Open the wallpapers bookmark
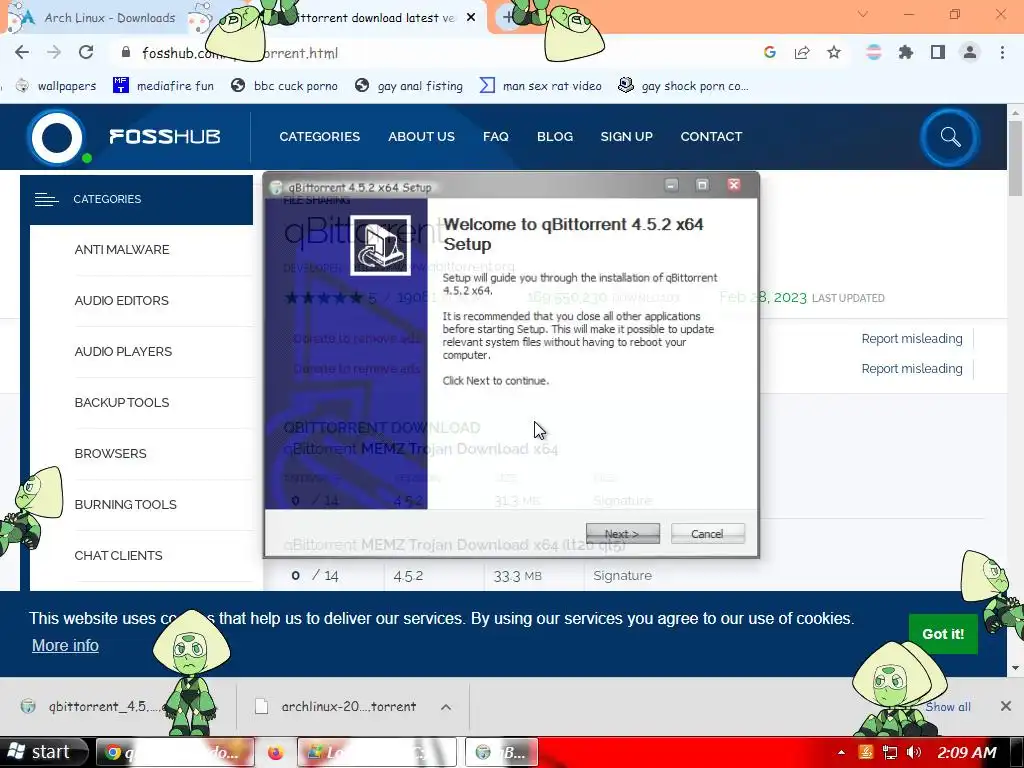 click(56, 86)
